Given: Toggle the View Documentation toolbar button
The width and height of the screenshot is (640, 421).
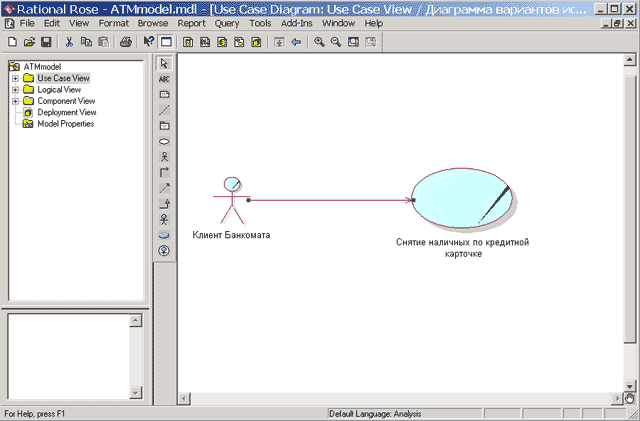Looking at the screenshot, I should pyautogui.click(x=166, y=42).
